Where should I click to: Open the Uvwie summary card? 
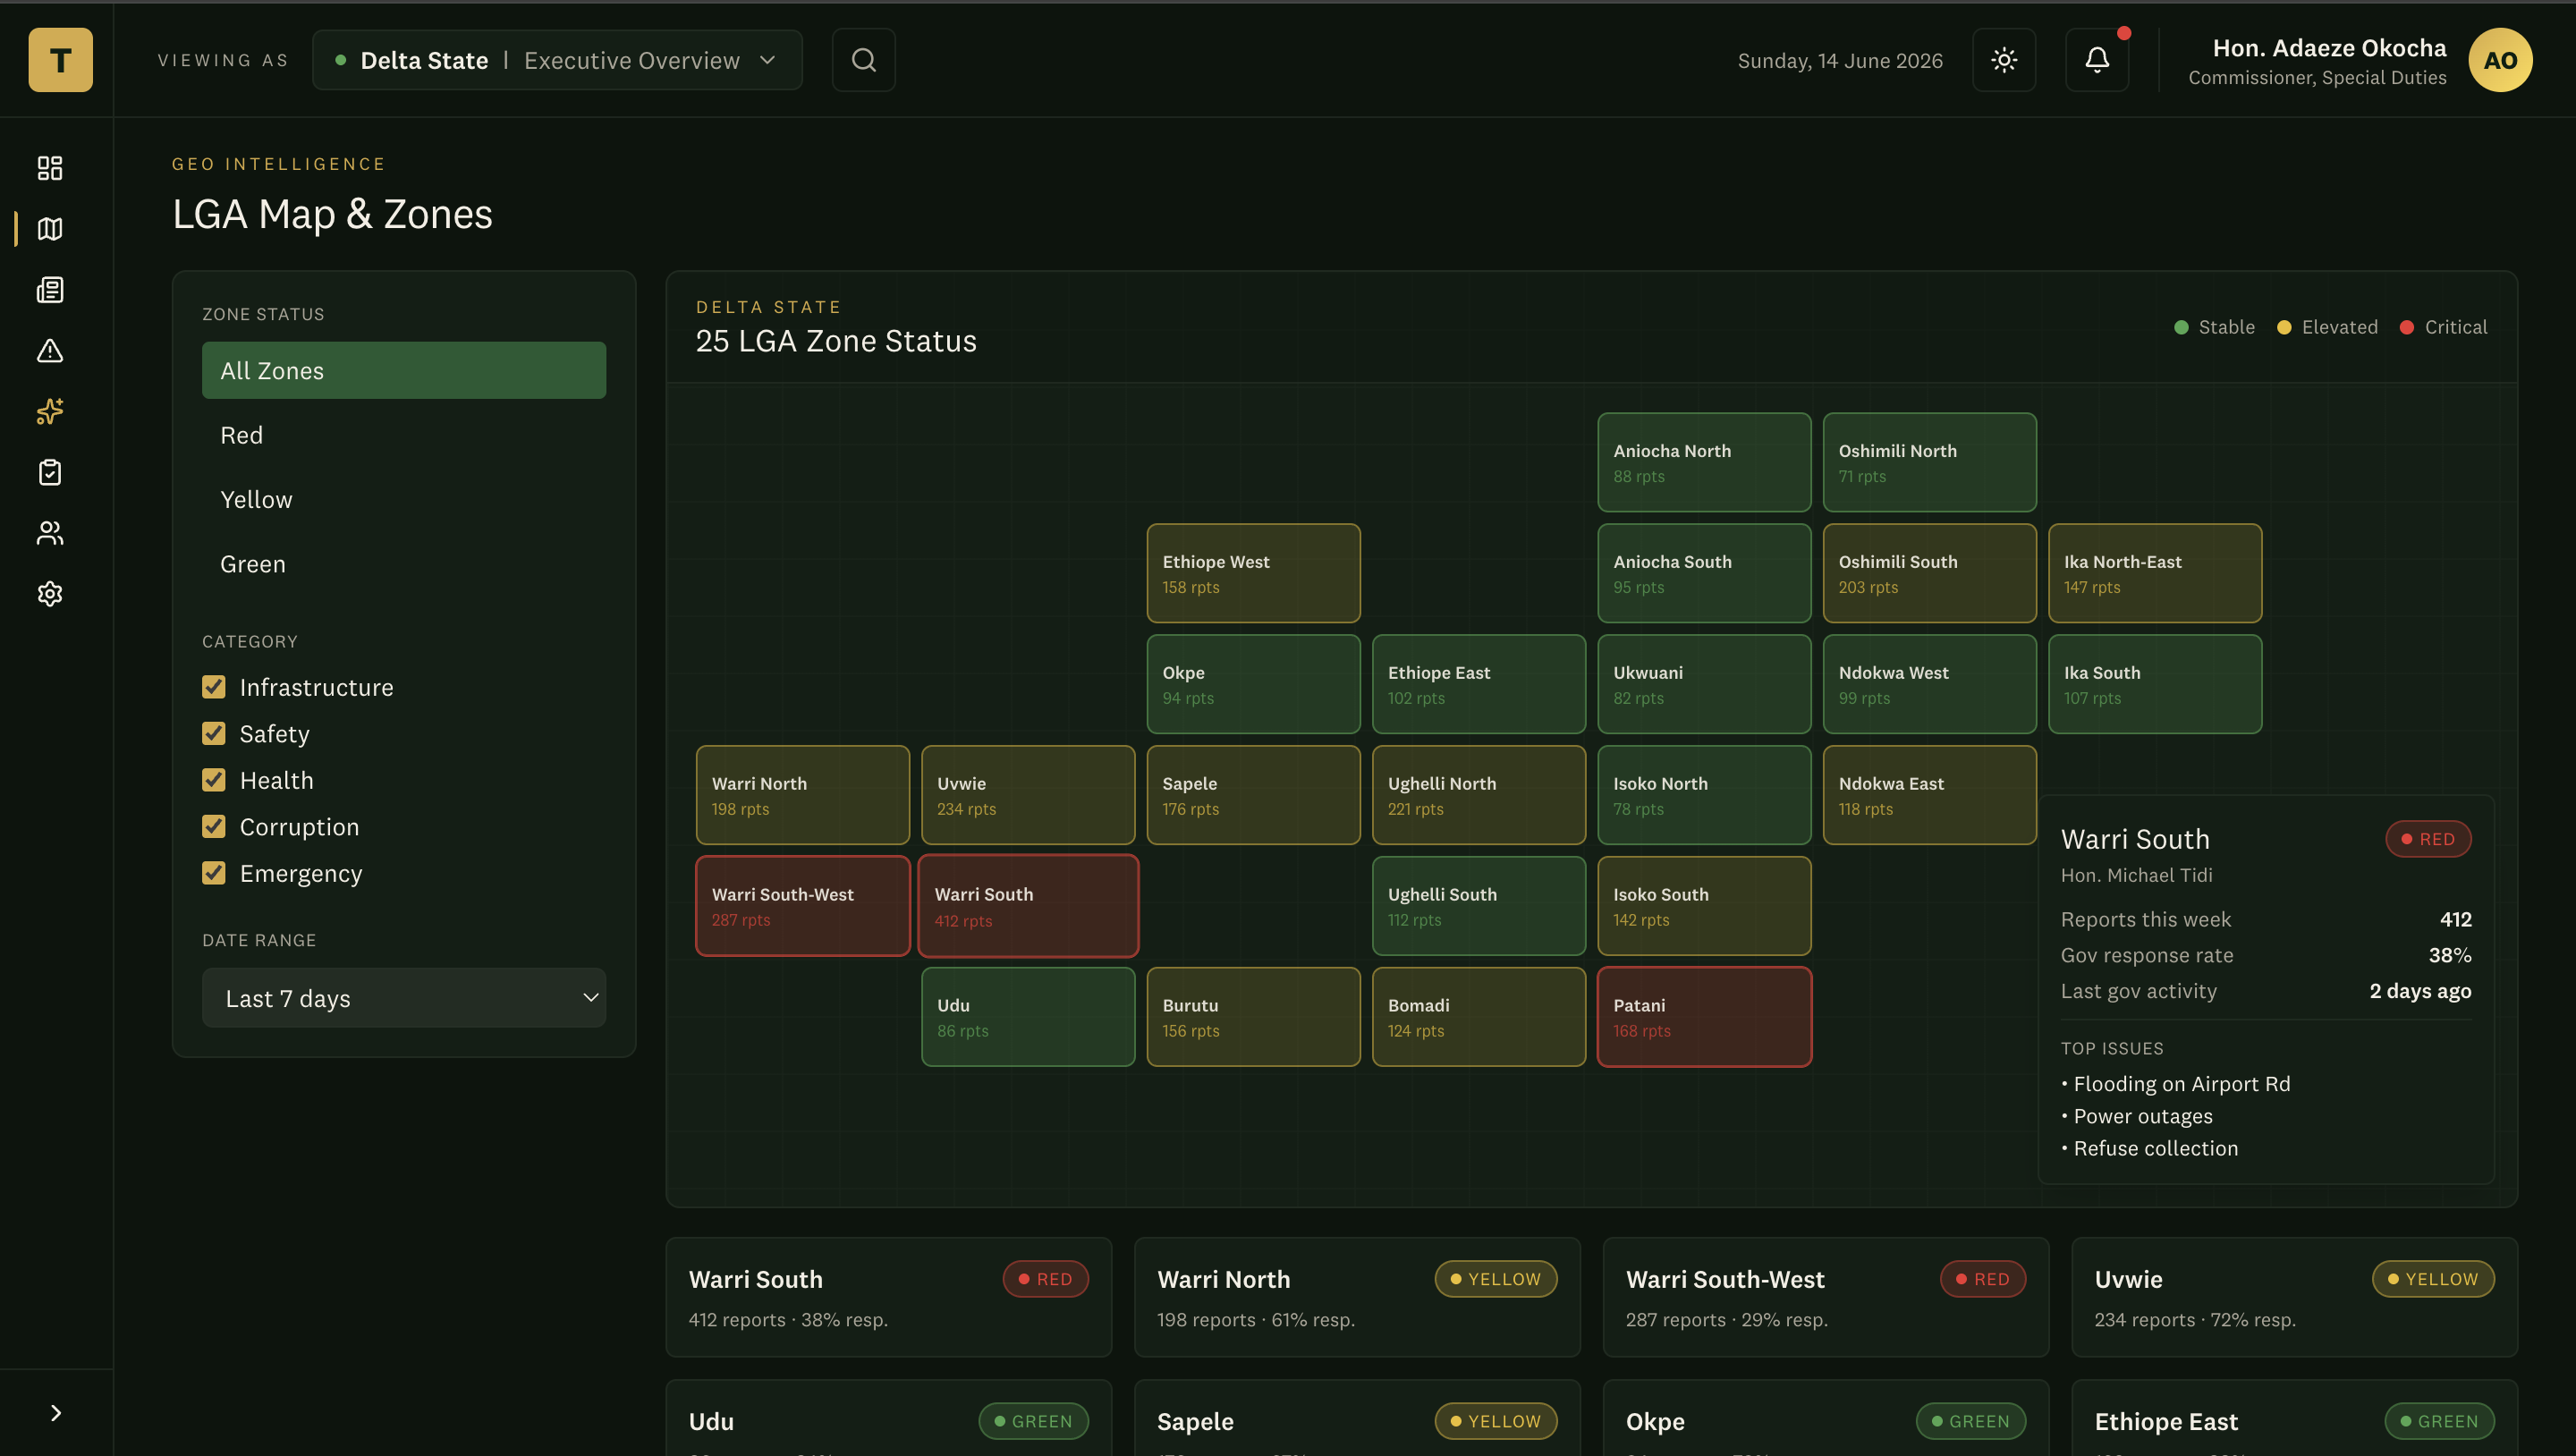tap(2294, 1297)
